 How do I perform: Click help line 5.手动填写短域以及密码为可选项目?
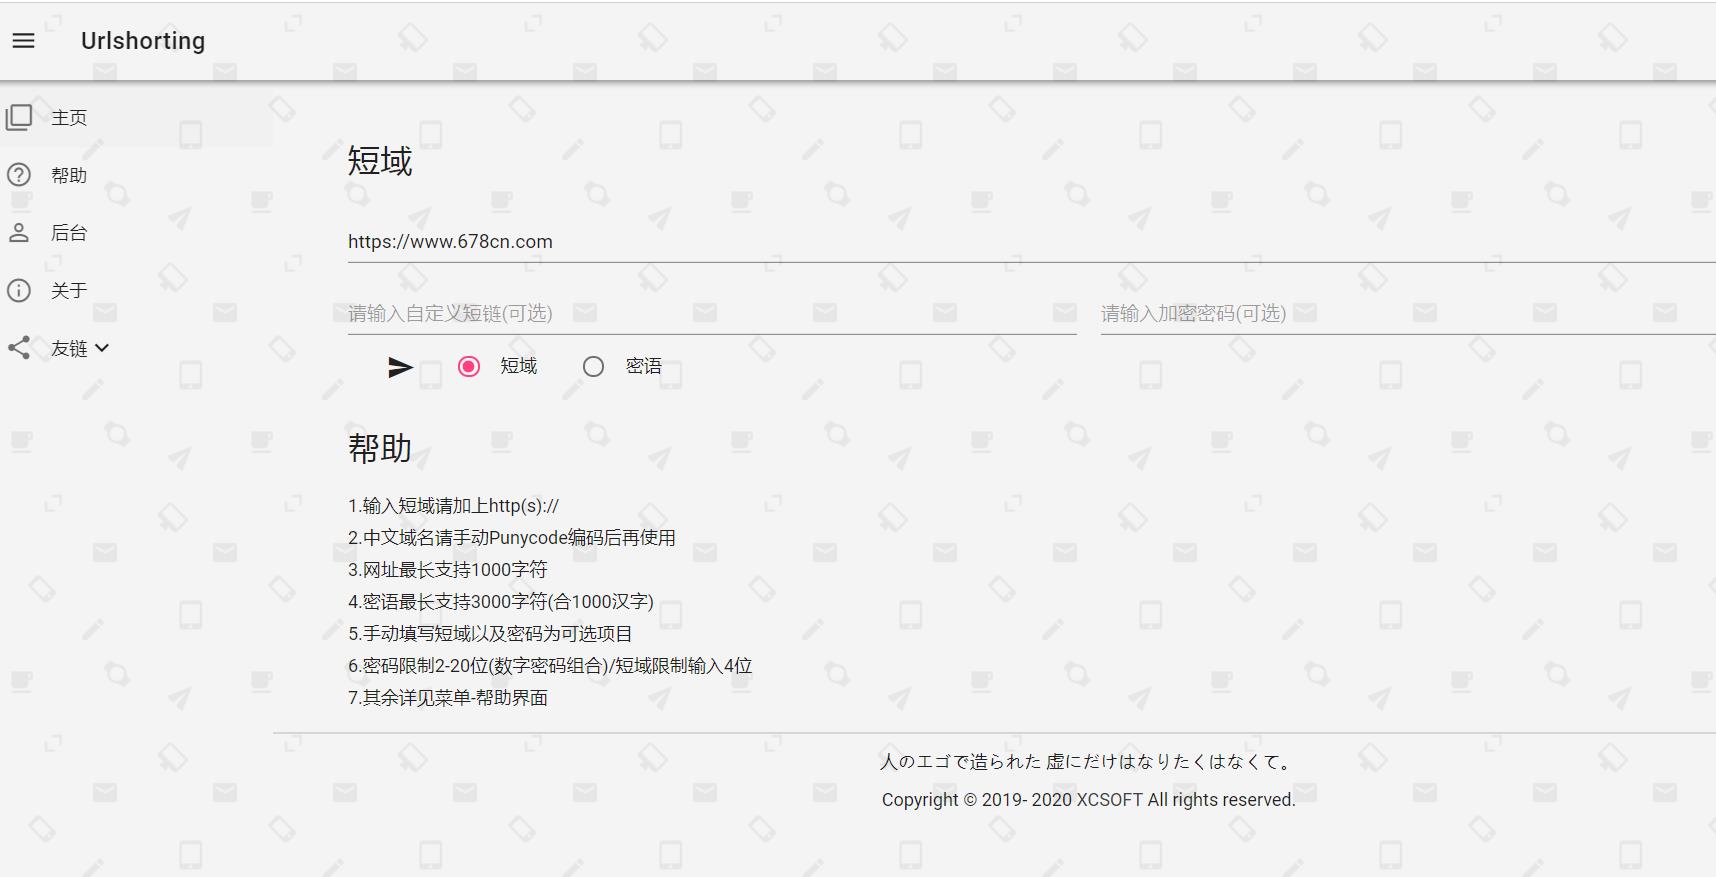(490, 634)
